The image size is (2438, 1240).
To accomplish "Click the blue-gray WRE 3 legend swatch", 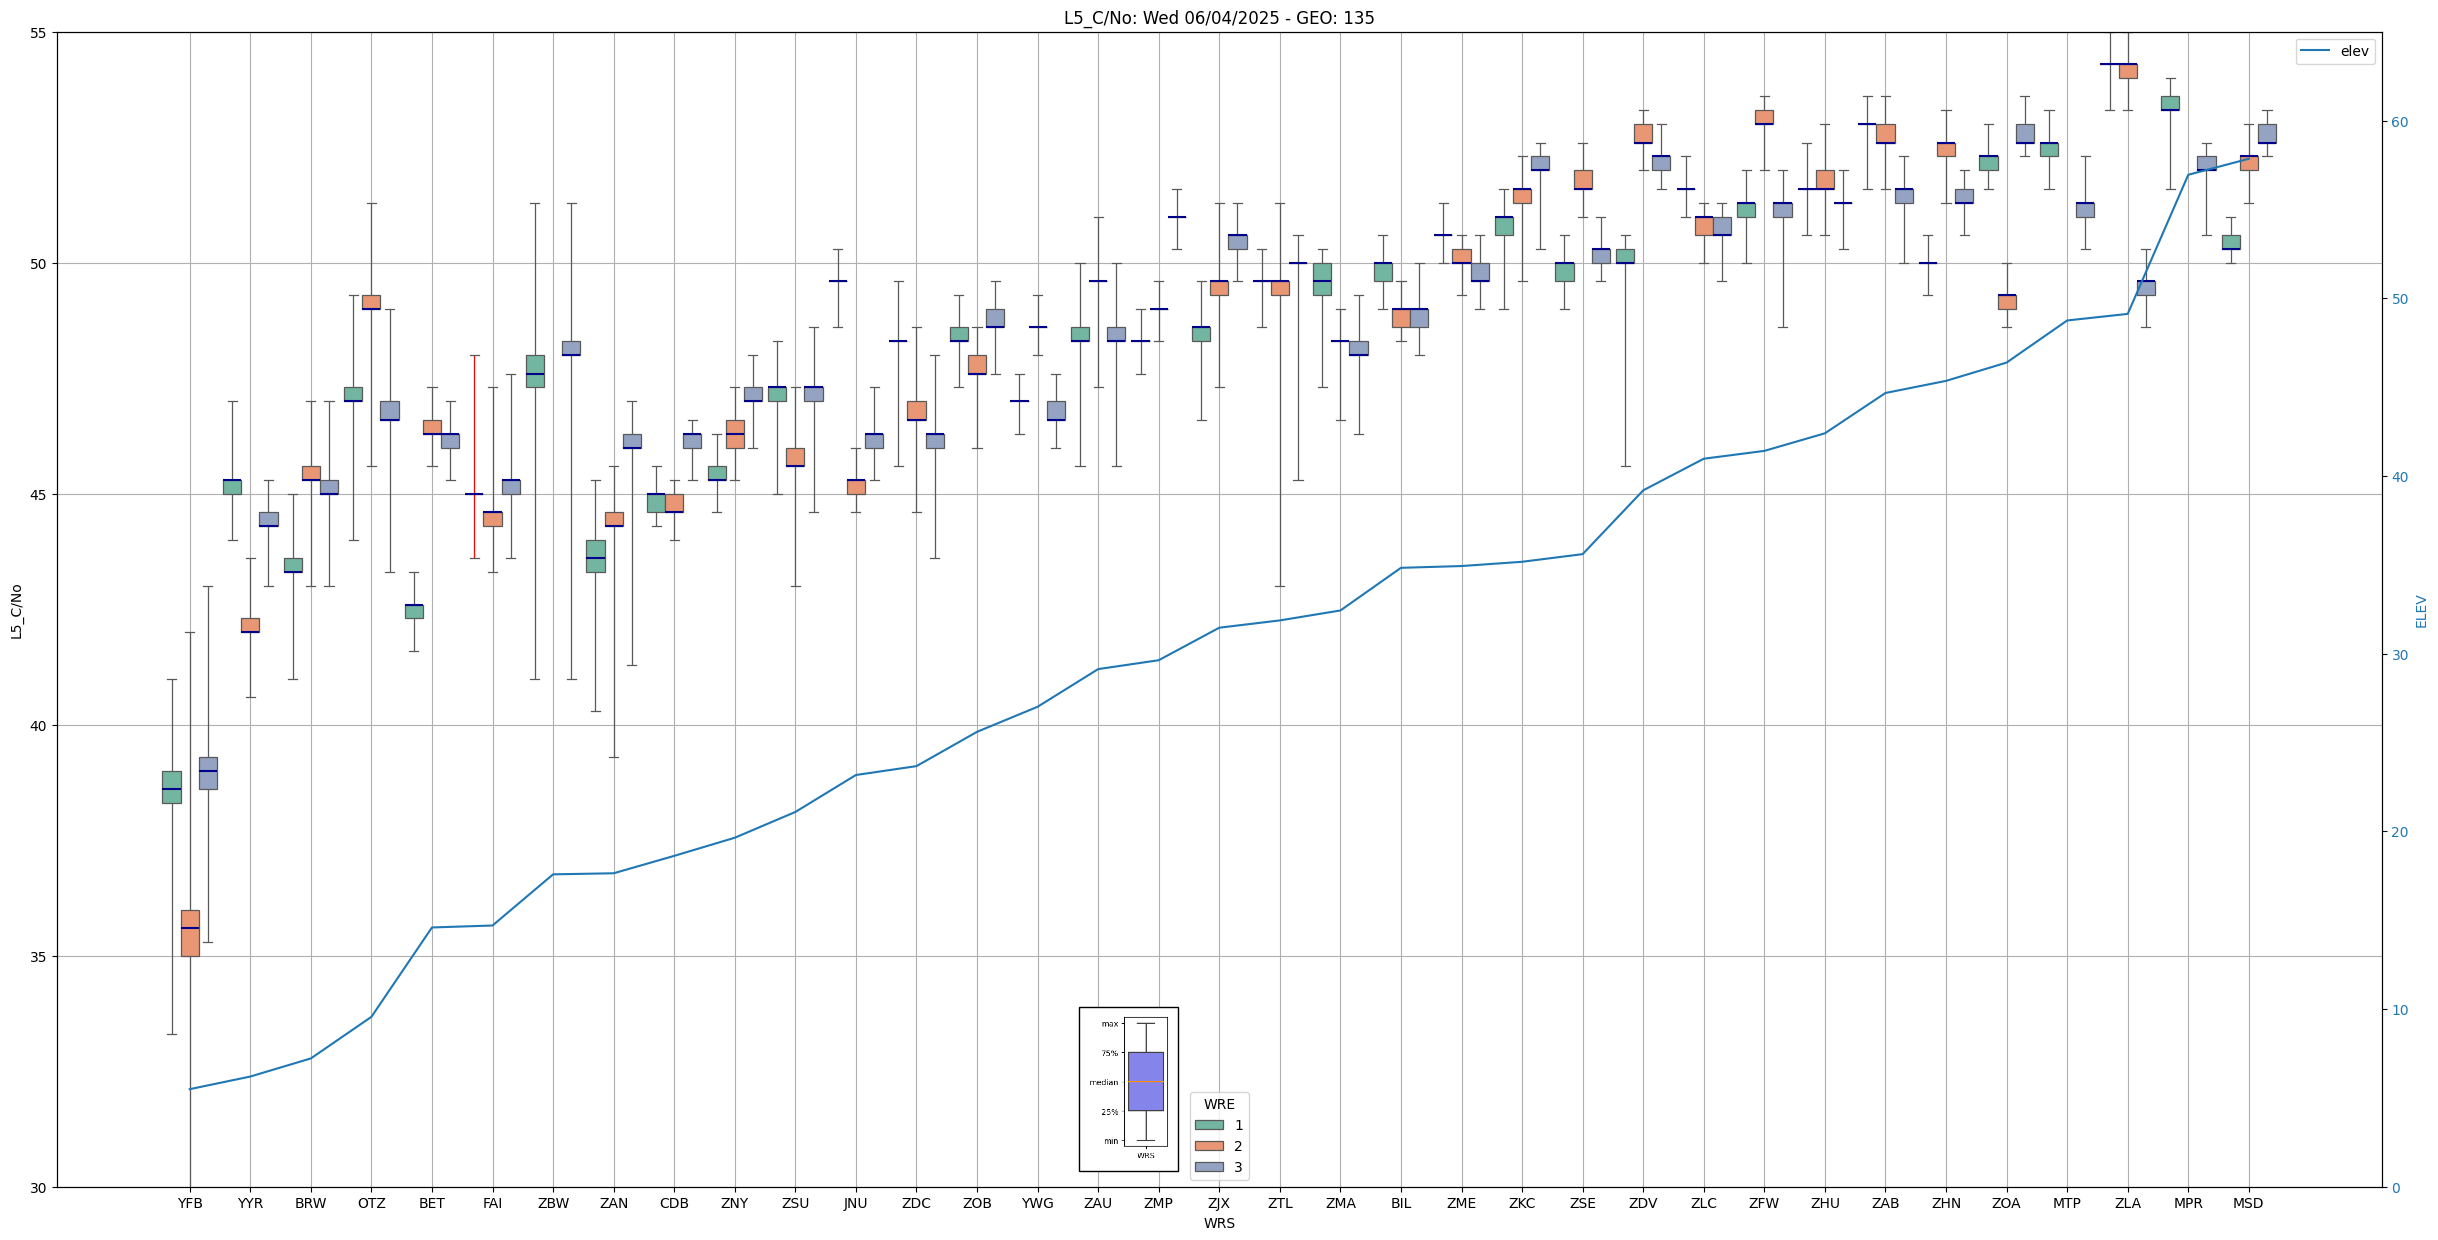I will coord(1209,1167).
